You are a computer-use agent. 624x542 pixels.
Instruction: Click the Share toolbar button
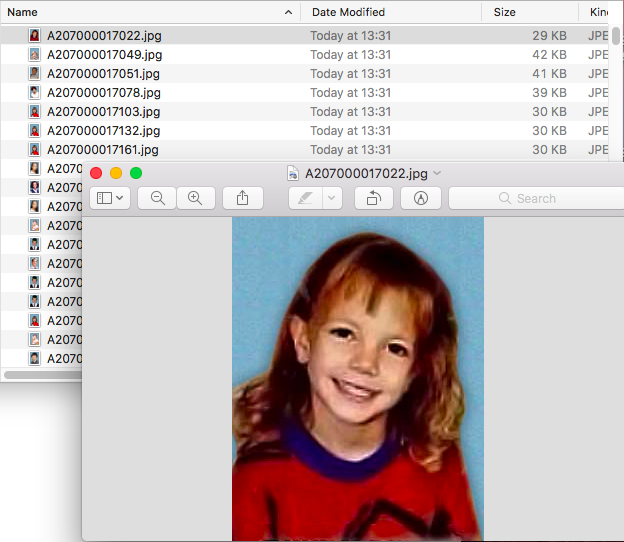(x=242, y=198)
